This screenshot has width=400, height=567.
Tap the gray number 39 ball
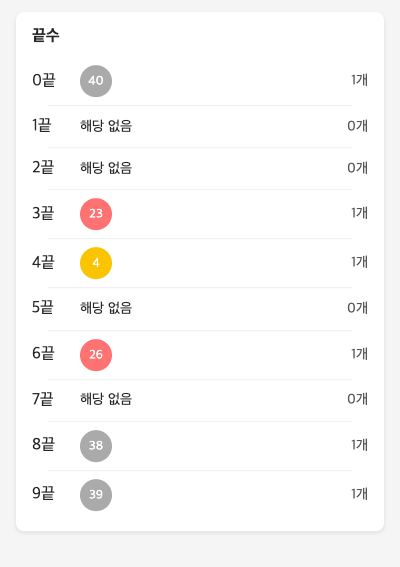pos(96,495)
